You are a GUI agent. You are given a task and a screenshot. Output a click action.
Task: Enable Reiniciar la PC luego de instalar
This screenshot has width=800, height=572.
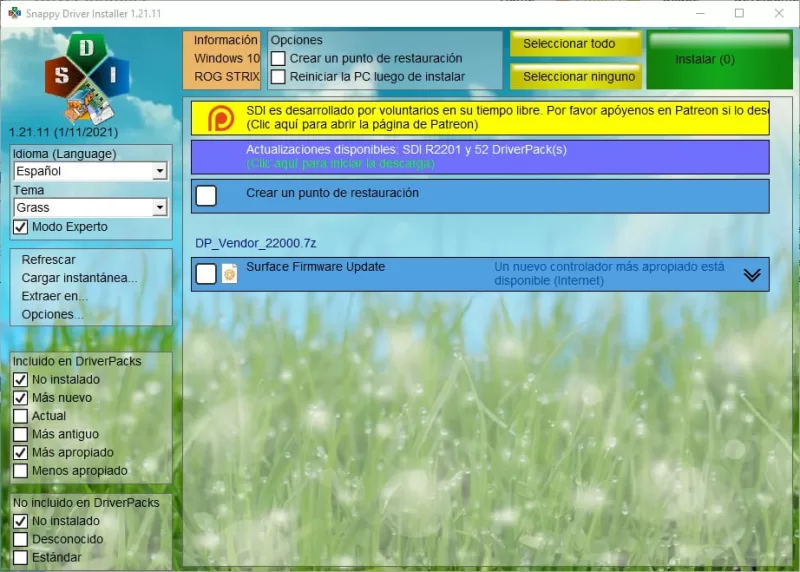[278, 77]
